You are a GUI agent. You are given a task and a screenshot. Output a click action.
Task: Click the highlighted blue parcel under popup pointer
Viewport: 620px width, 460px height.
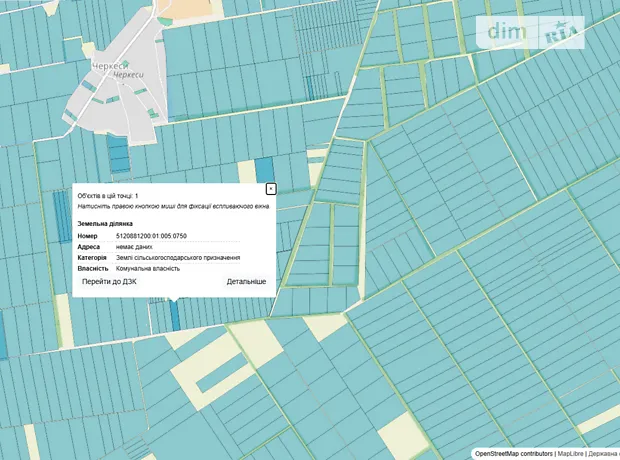(x=176, y=315)
